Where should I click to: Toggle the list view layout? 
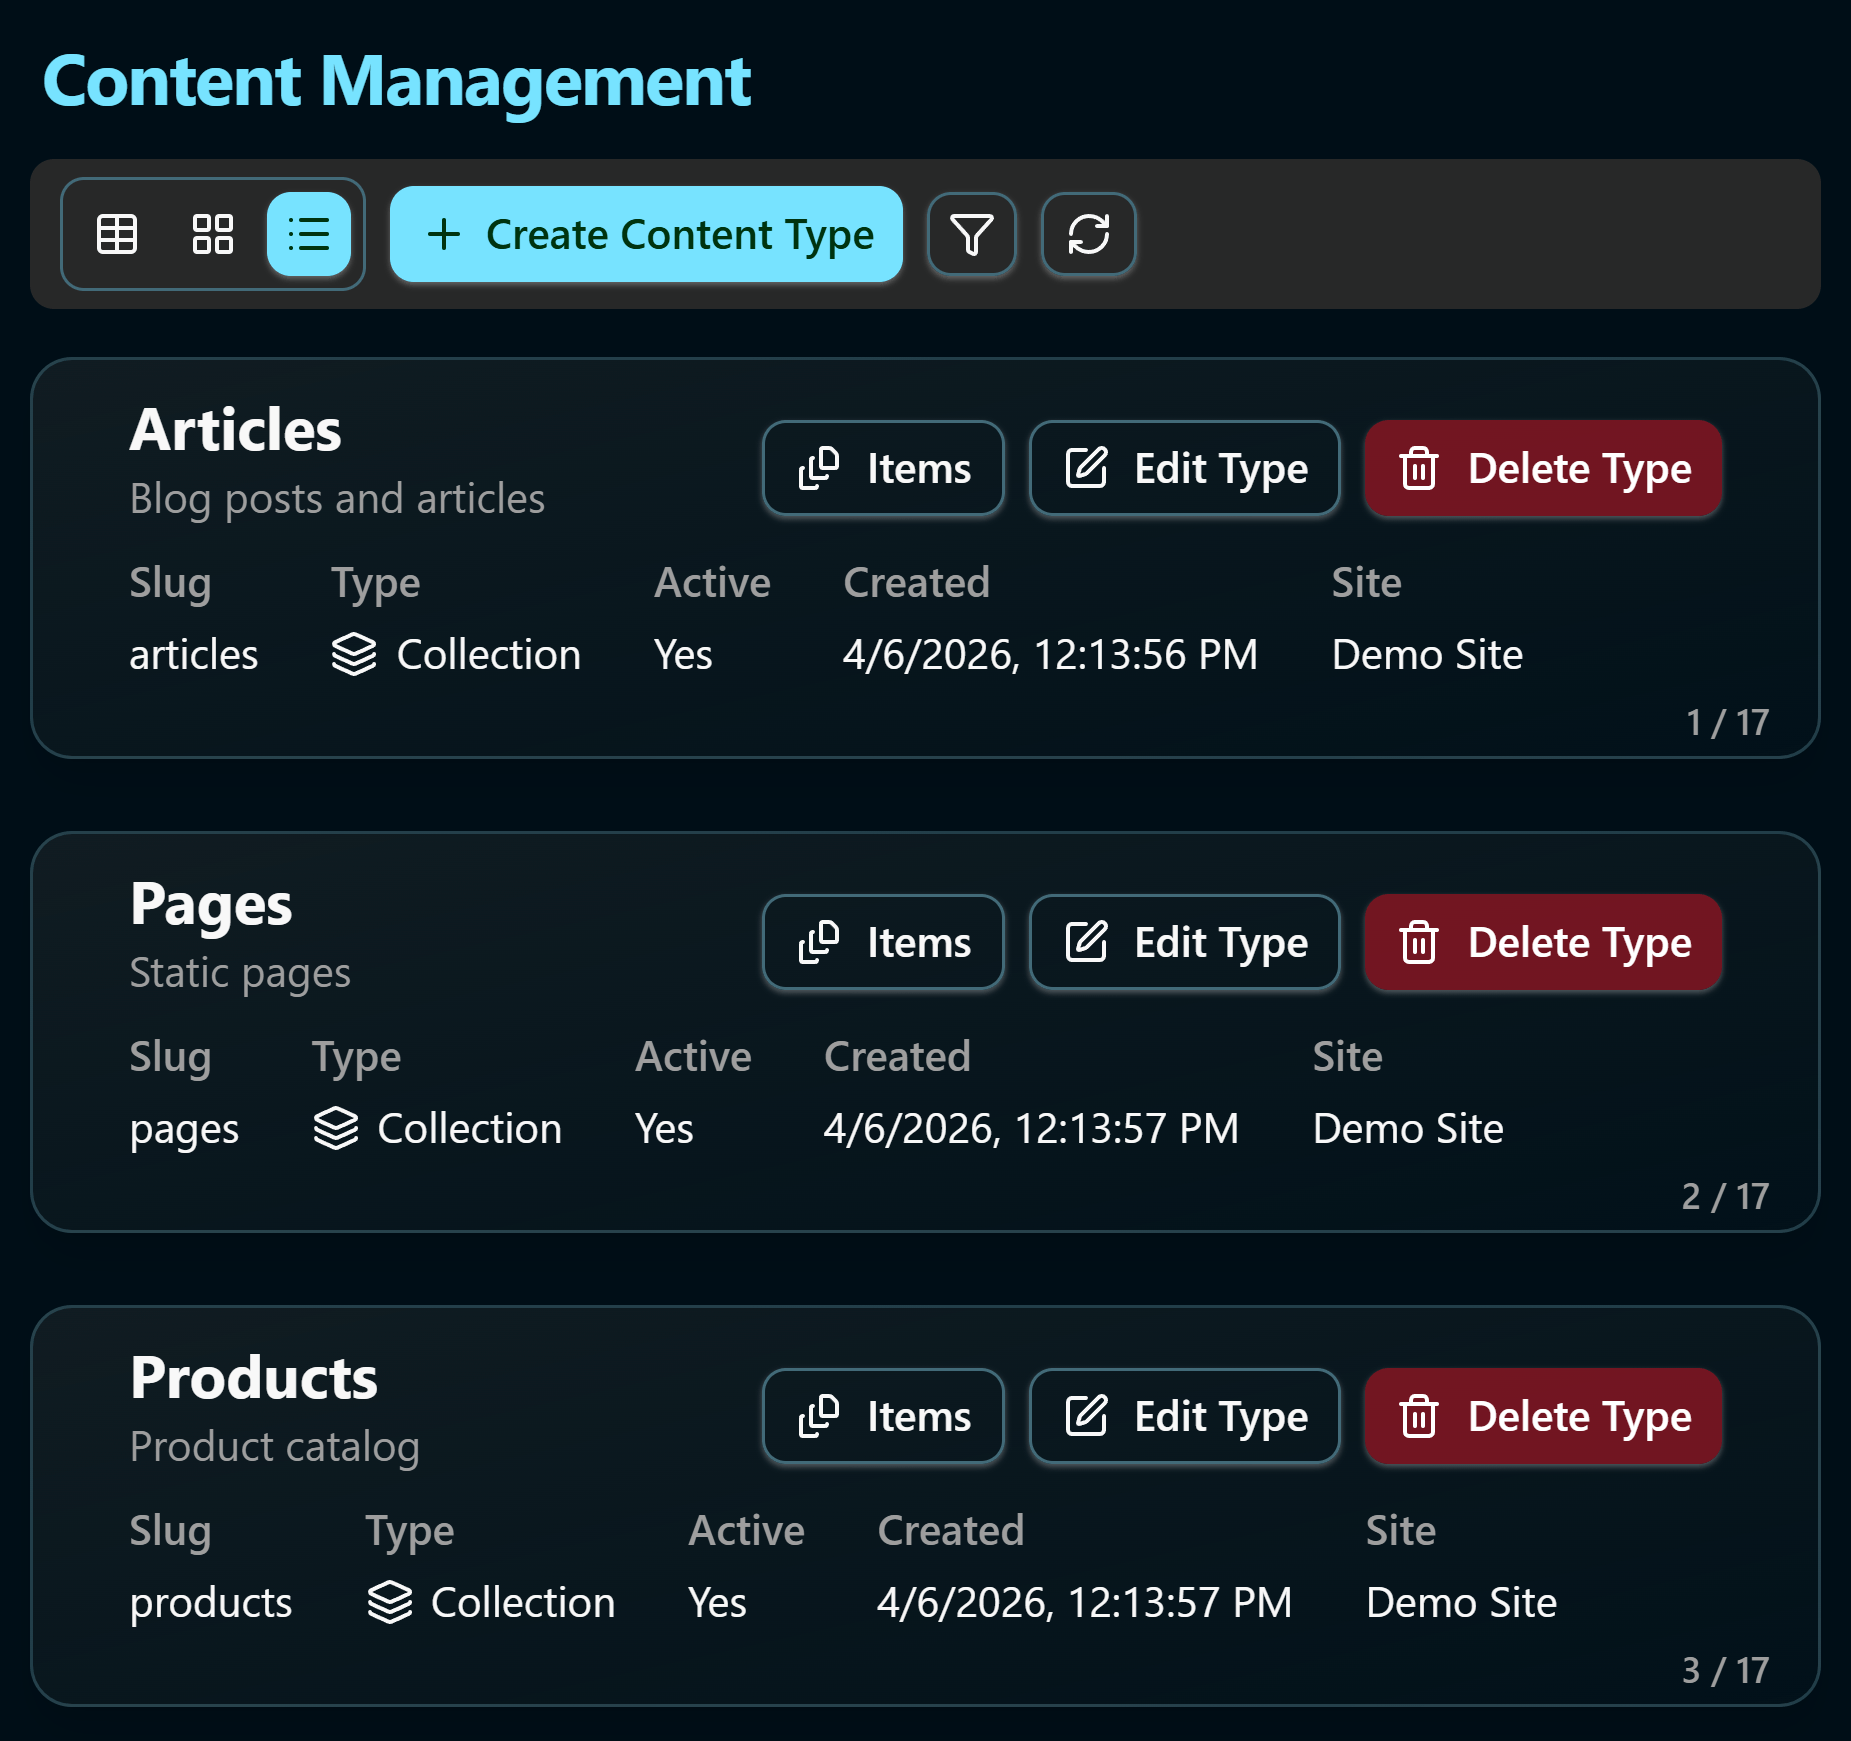[x=310, y=234]
